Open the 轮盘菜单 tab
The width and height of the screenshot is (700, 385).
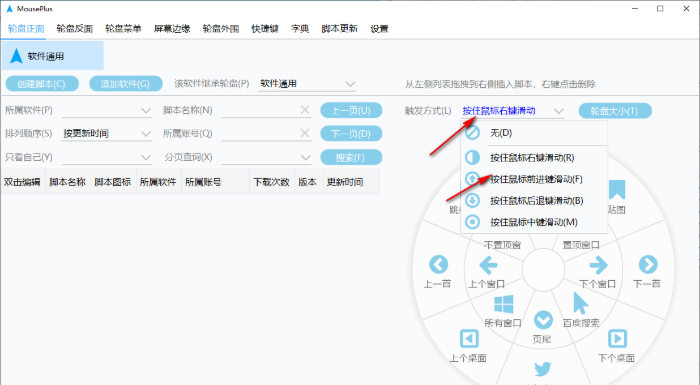pos(123,29)
